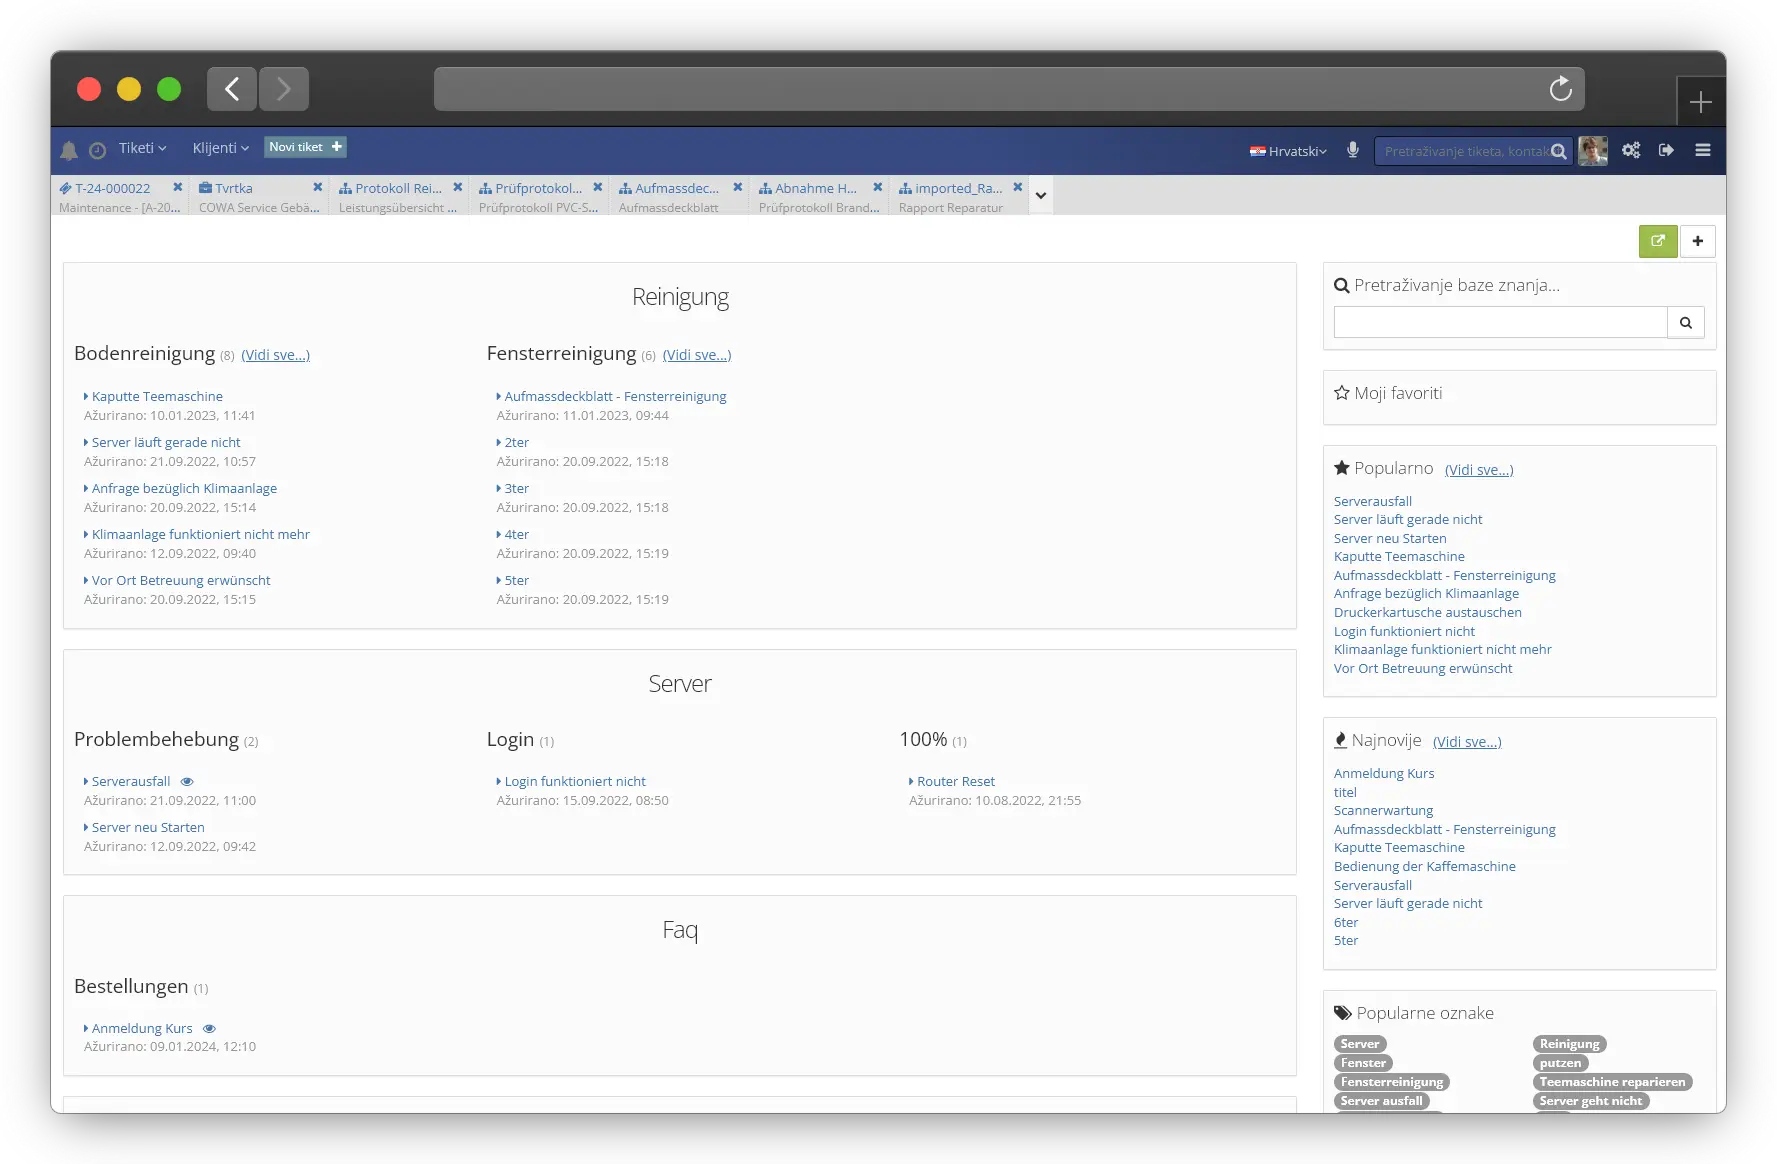This screenshot has height=1164, width=1777.
Task: Open Vidi sve for Fensterreinigung
Action: tap(697, 354)
